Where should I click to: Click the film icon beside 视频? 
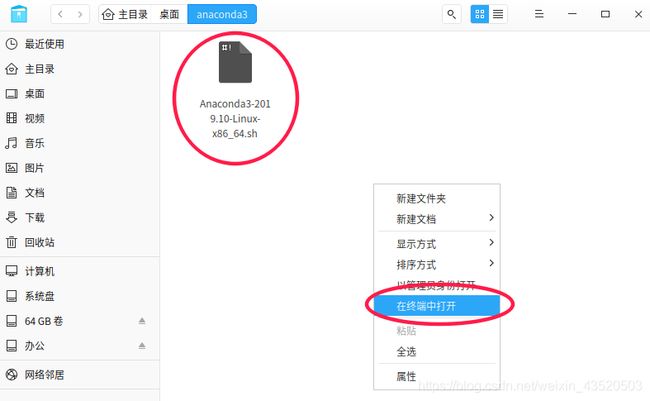click(12, 118)
